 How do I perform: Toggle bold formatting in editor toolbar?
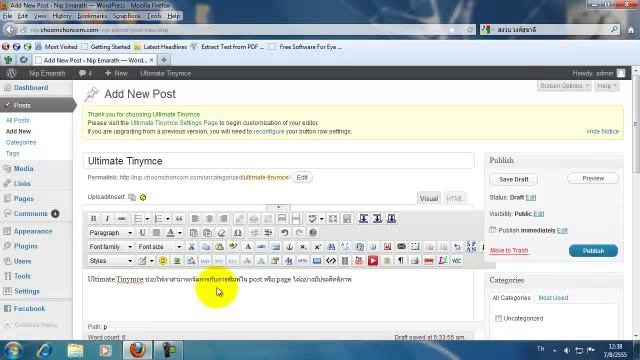pyautogui.click(x=93, y=219)
